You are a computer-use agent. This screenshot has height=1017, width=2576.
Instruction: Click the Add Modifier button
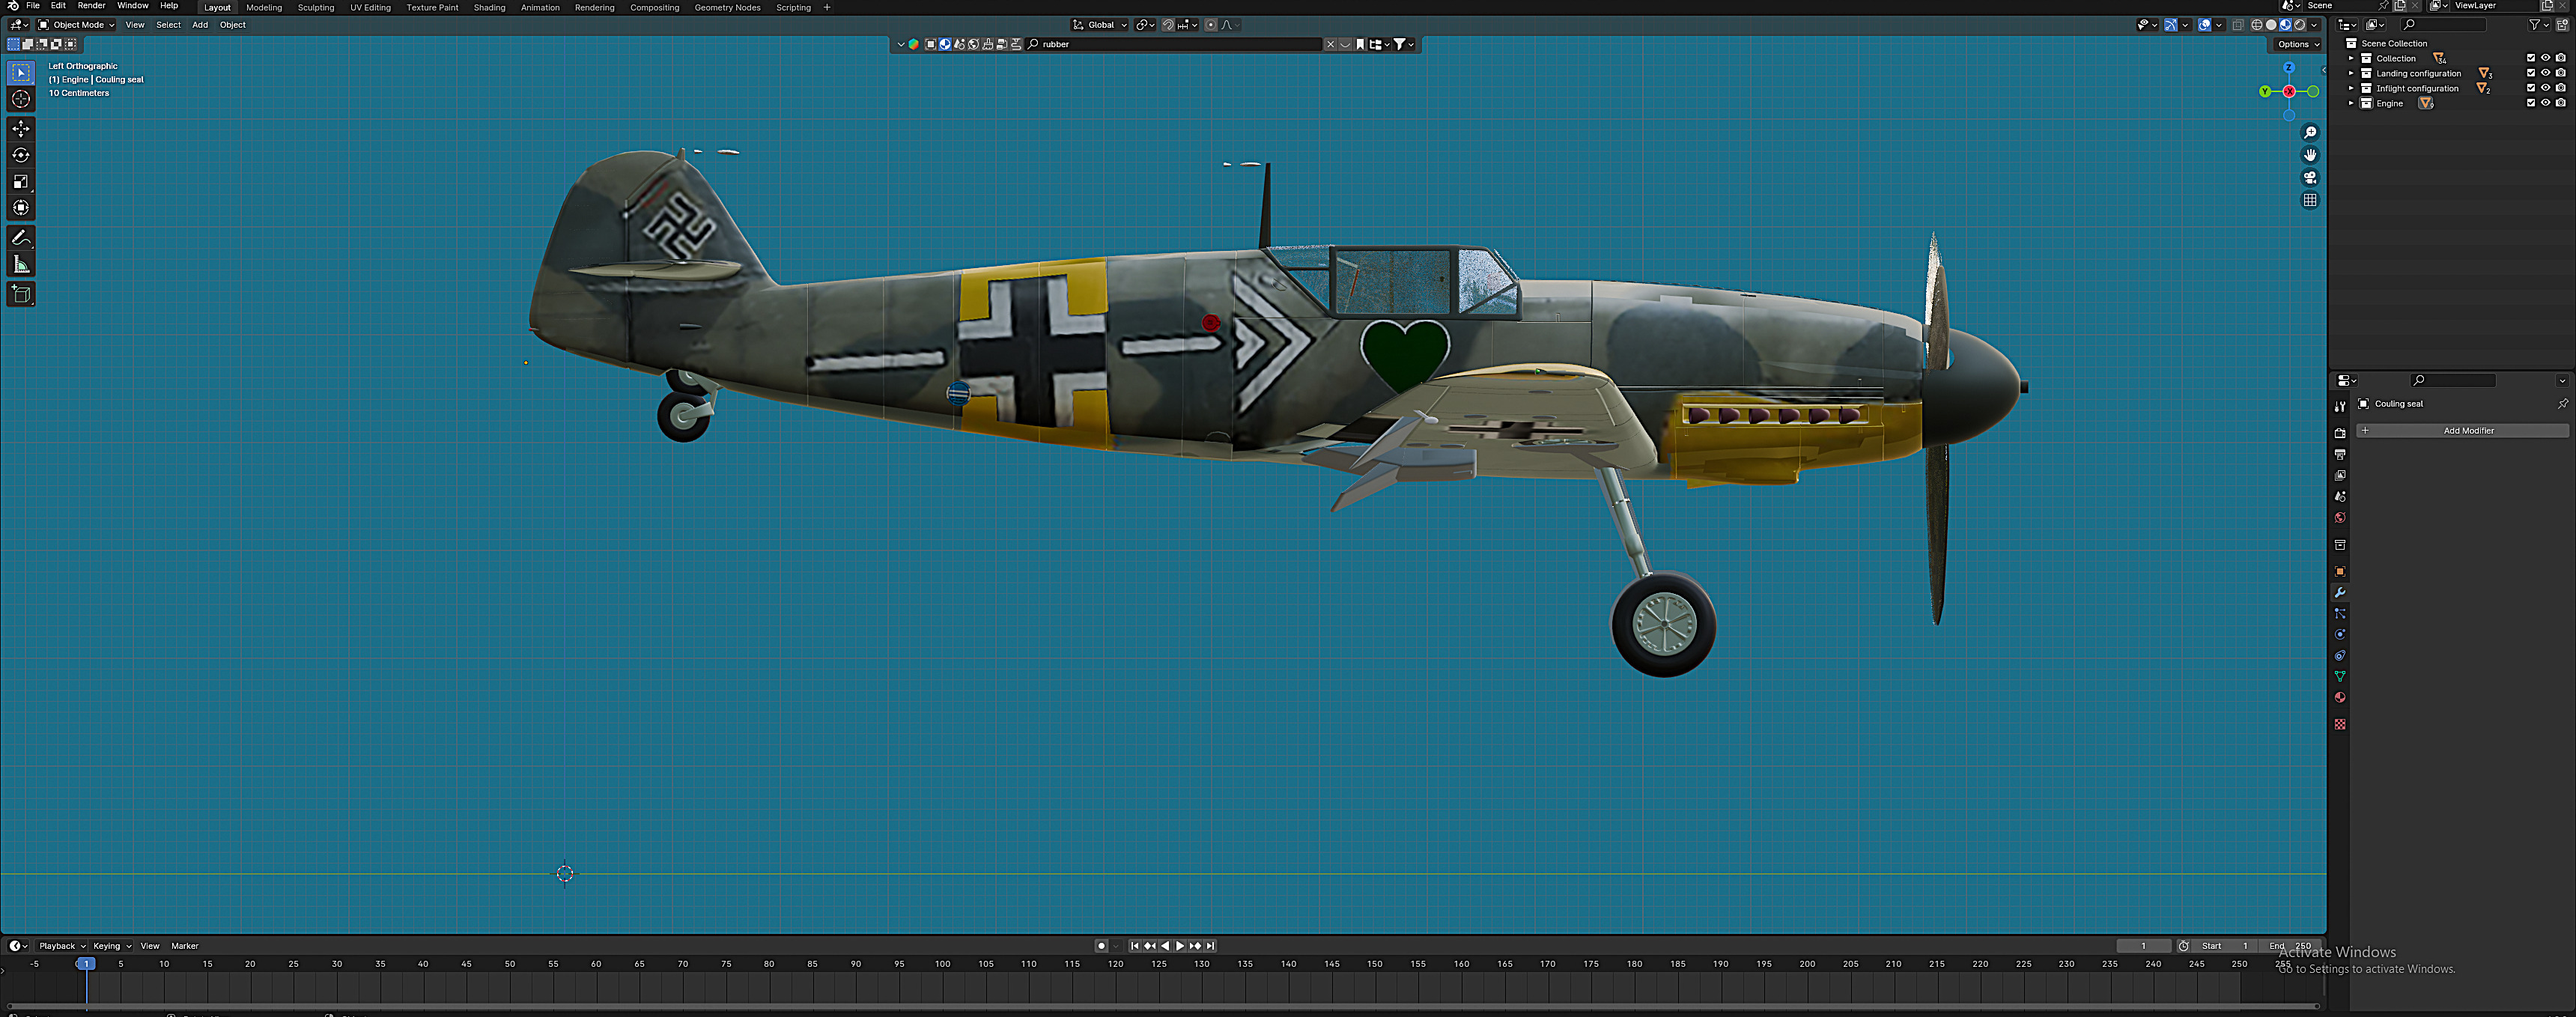(2462, 431)
